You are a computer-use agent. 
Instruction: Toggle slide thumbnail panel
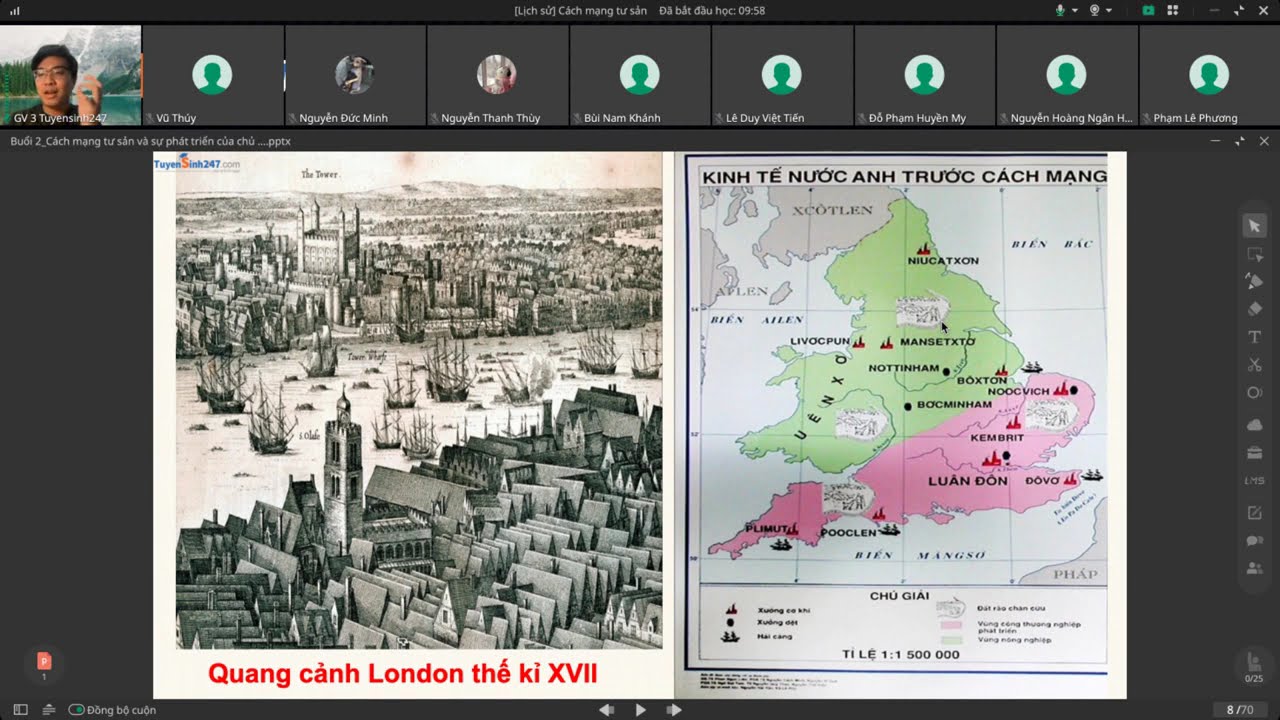20,709
